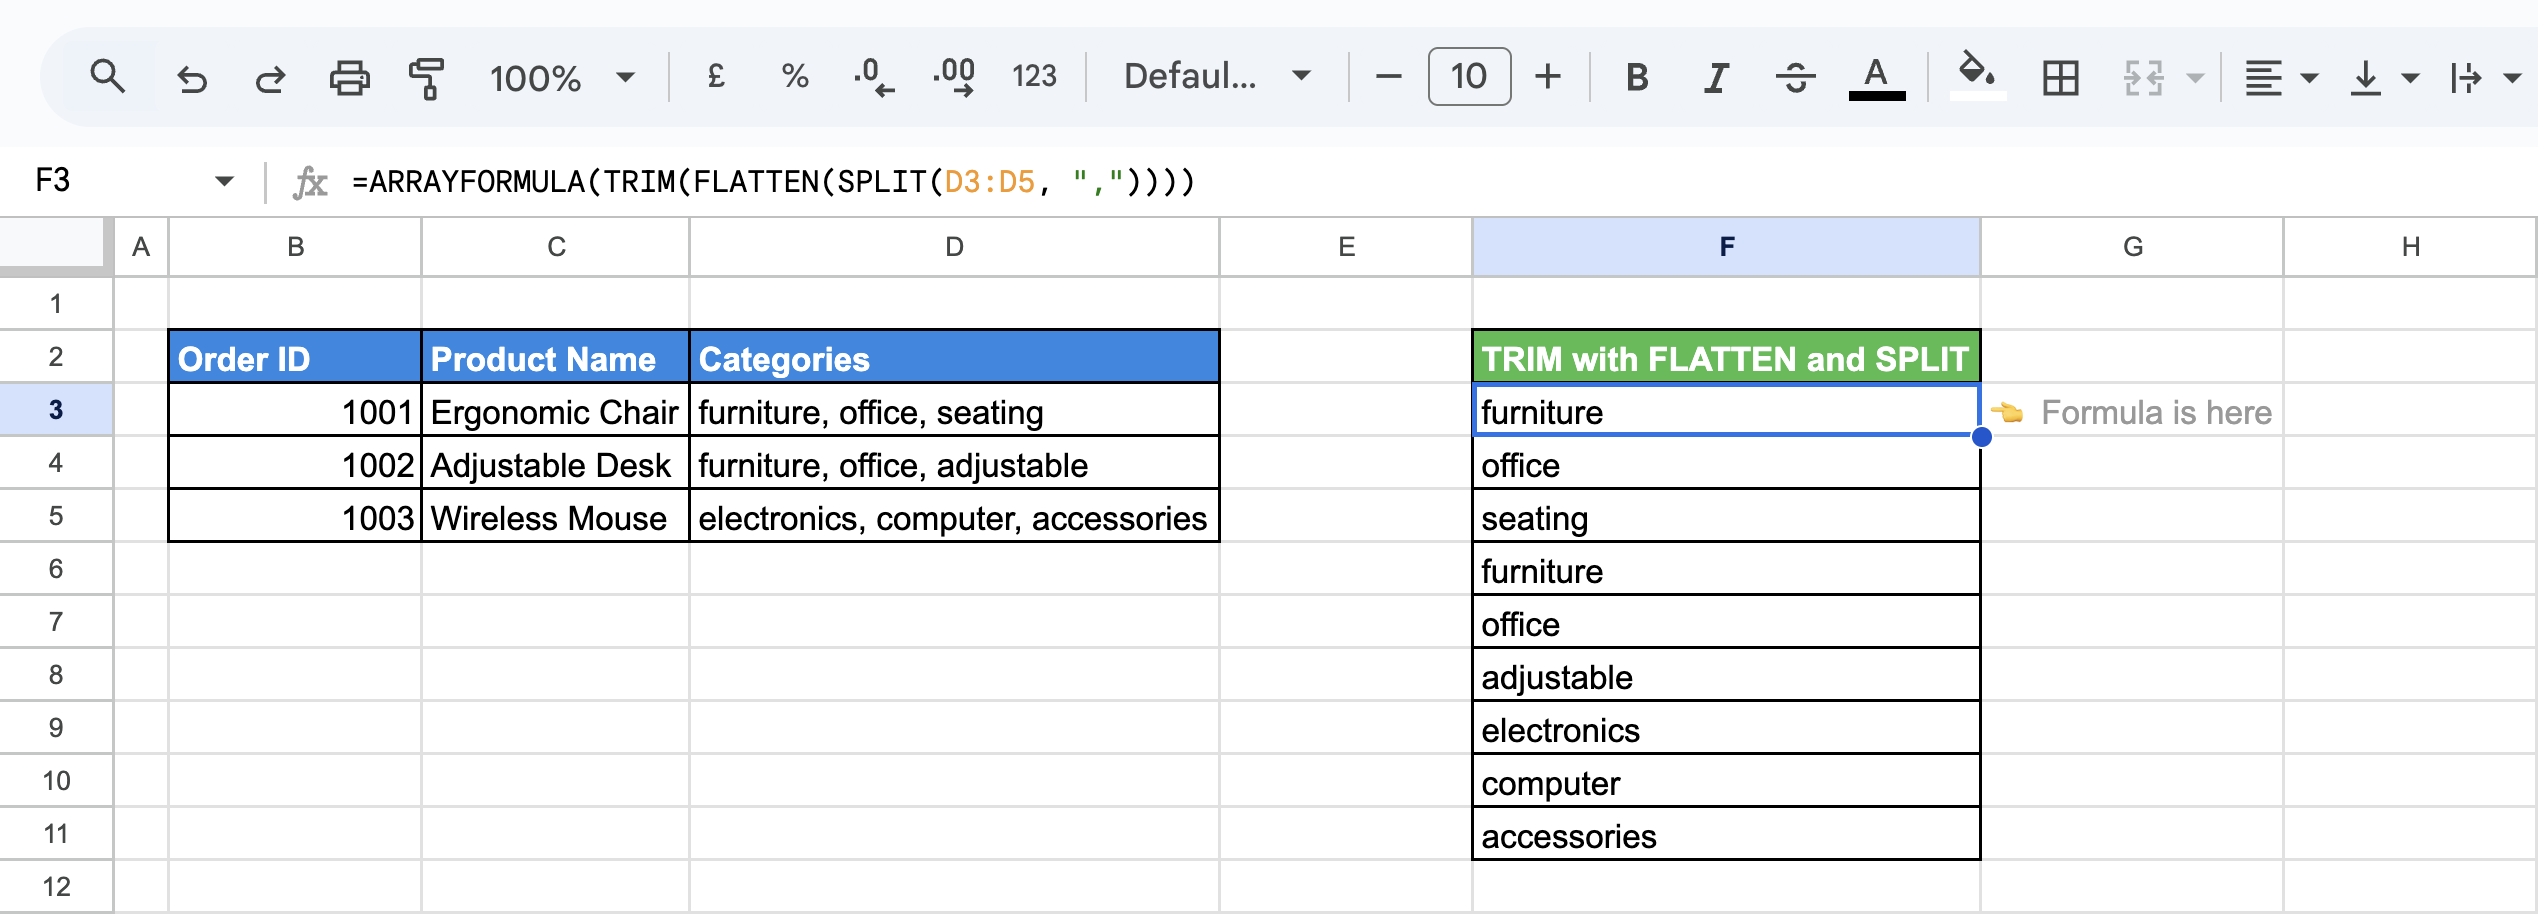This screenshot has height=914, width=2538.
Task: Select row 6 header
Action: pyautogui.click(x=56, y=569)
